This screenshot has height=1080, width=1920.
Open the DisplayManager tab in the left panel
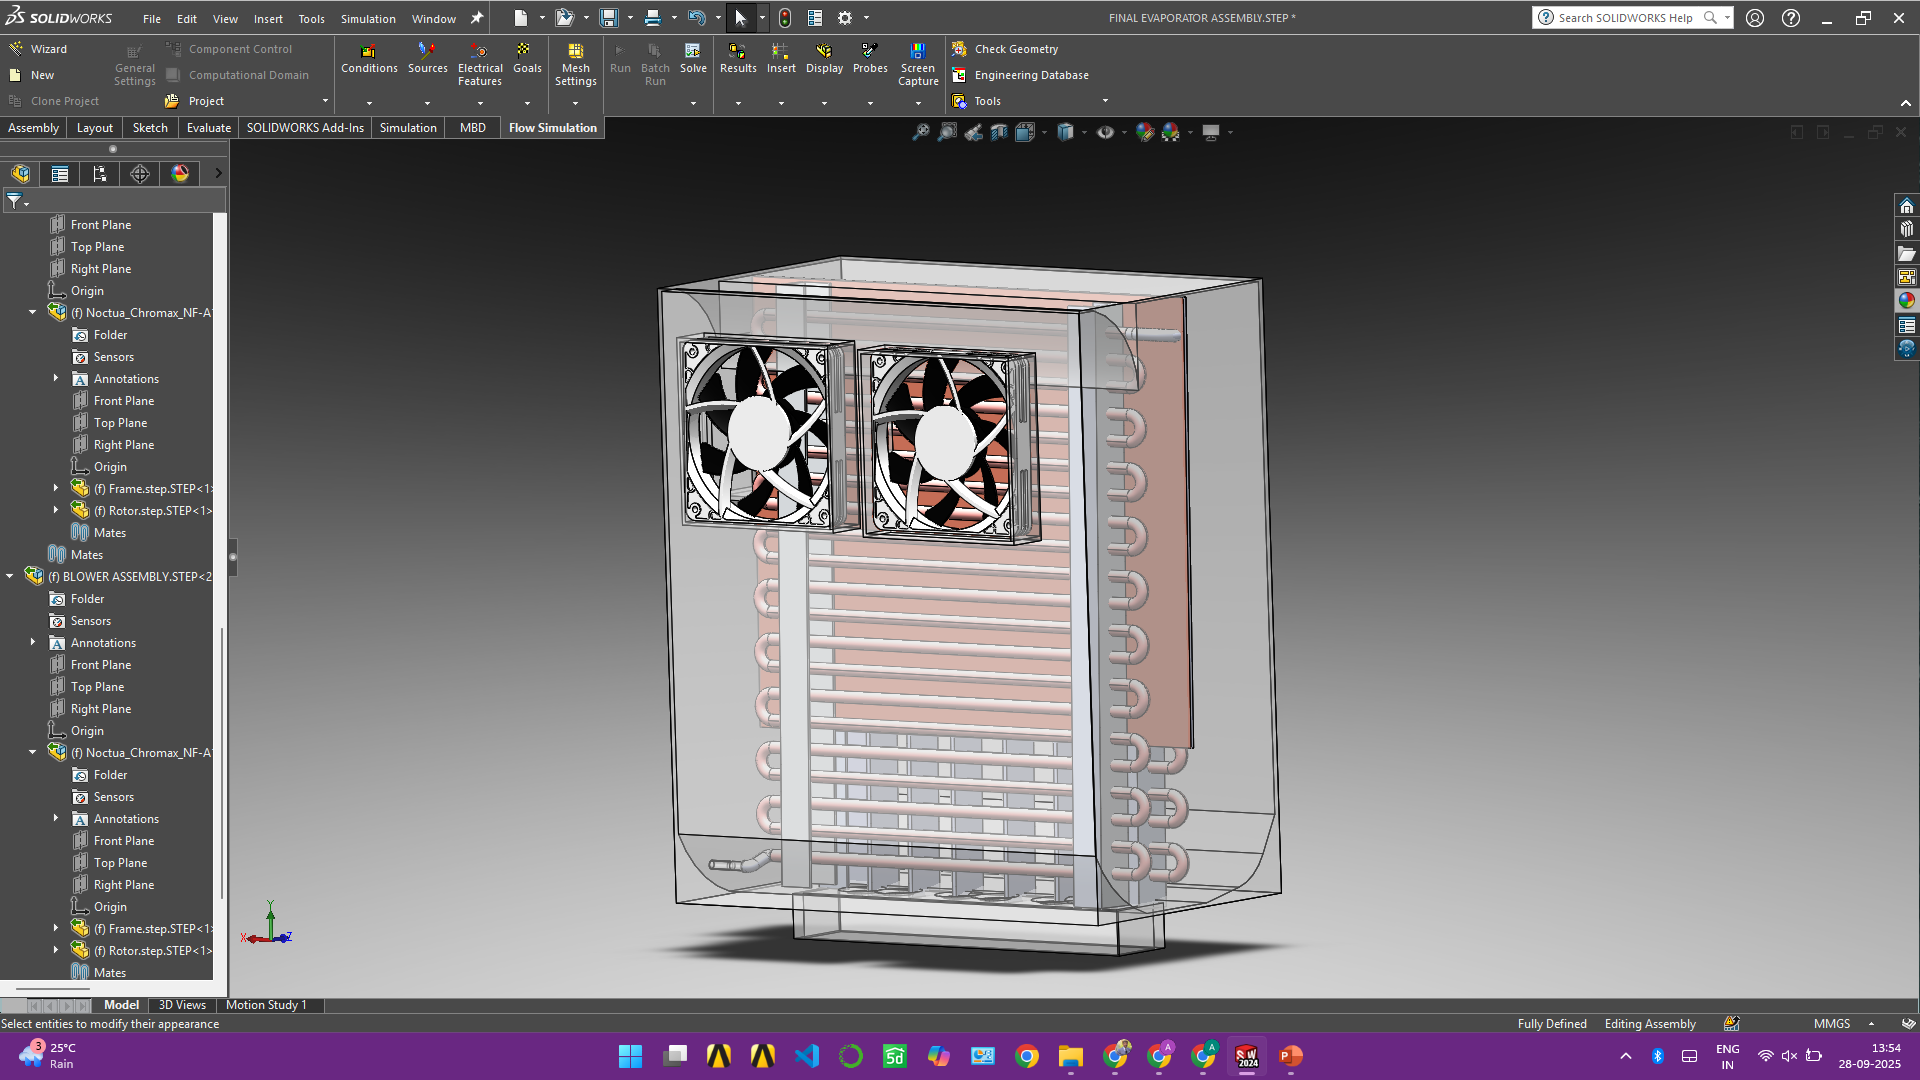pos(180,174)
